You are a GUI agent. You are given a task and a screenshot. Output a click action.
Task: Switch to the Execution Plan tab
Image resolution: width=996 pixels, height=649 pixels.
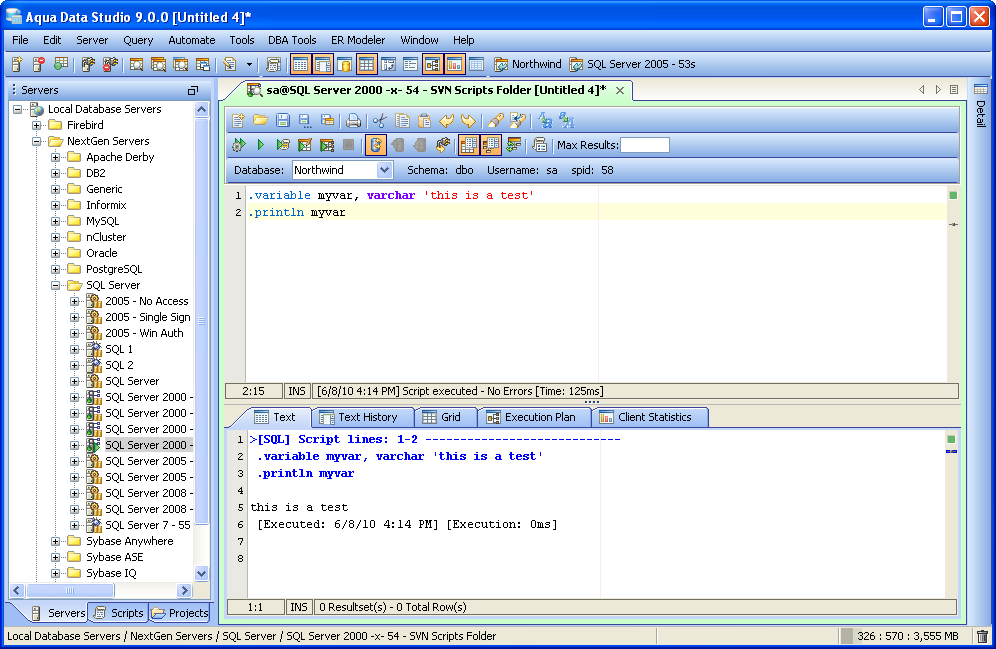(531, 417)
